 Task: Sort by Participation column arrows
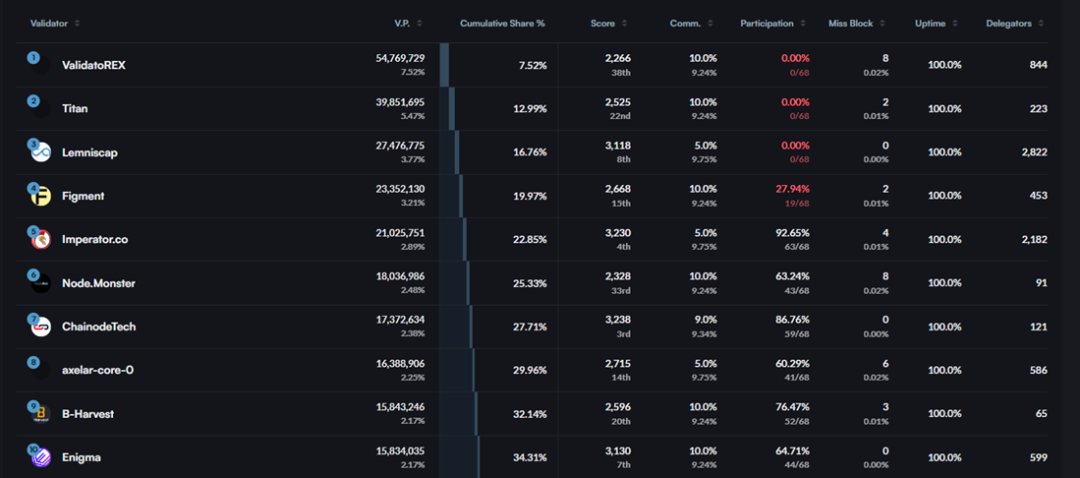pos(802,23)
